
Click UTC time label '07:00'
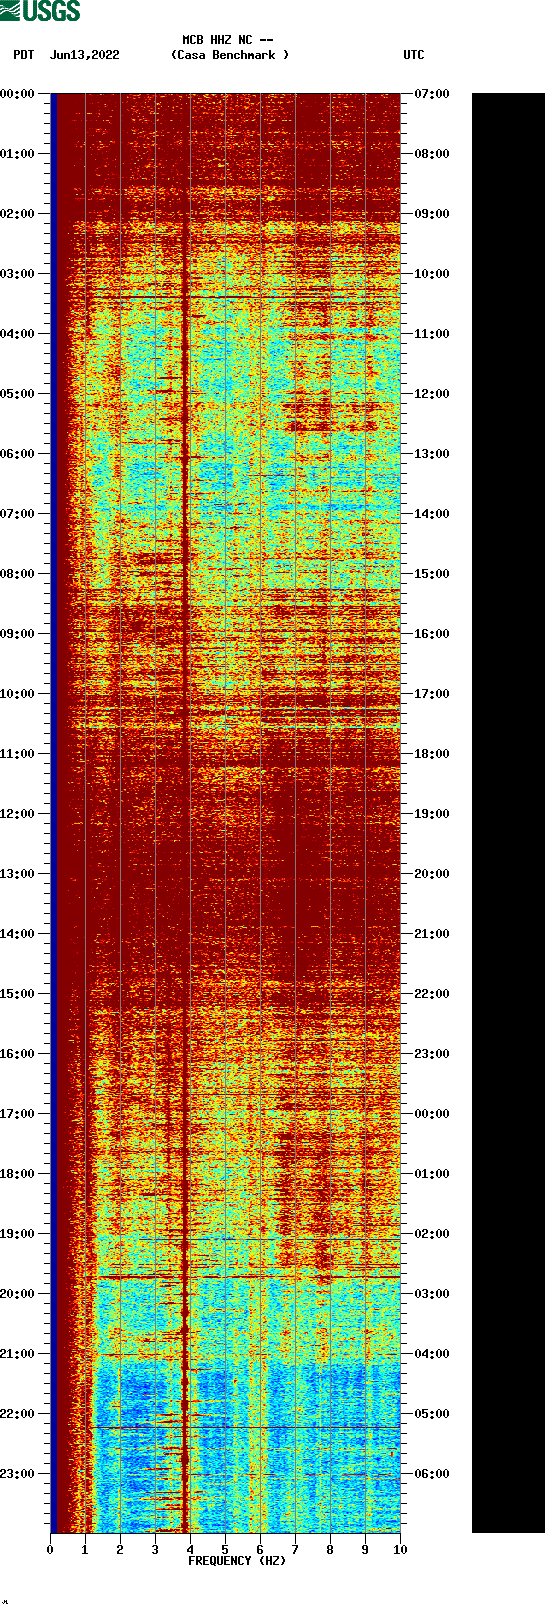tap(432, 94)
